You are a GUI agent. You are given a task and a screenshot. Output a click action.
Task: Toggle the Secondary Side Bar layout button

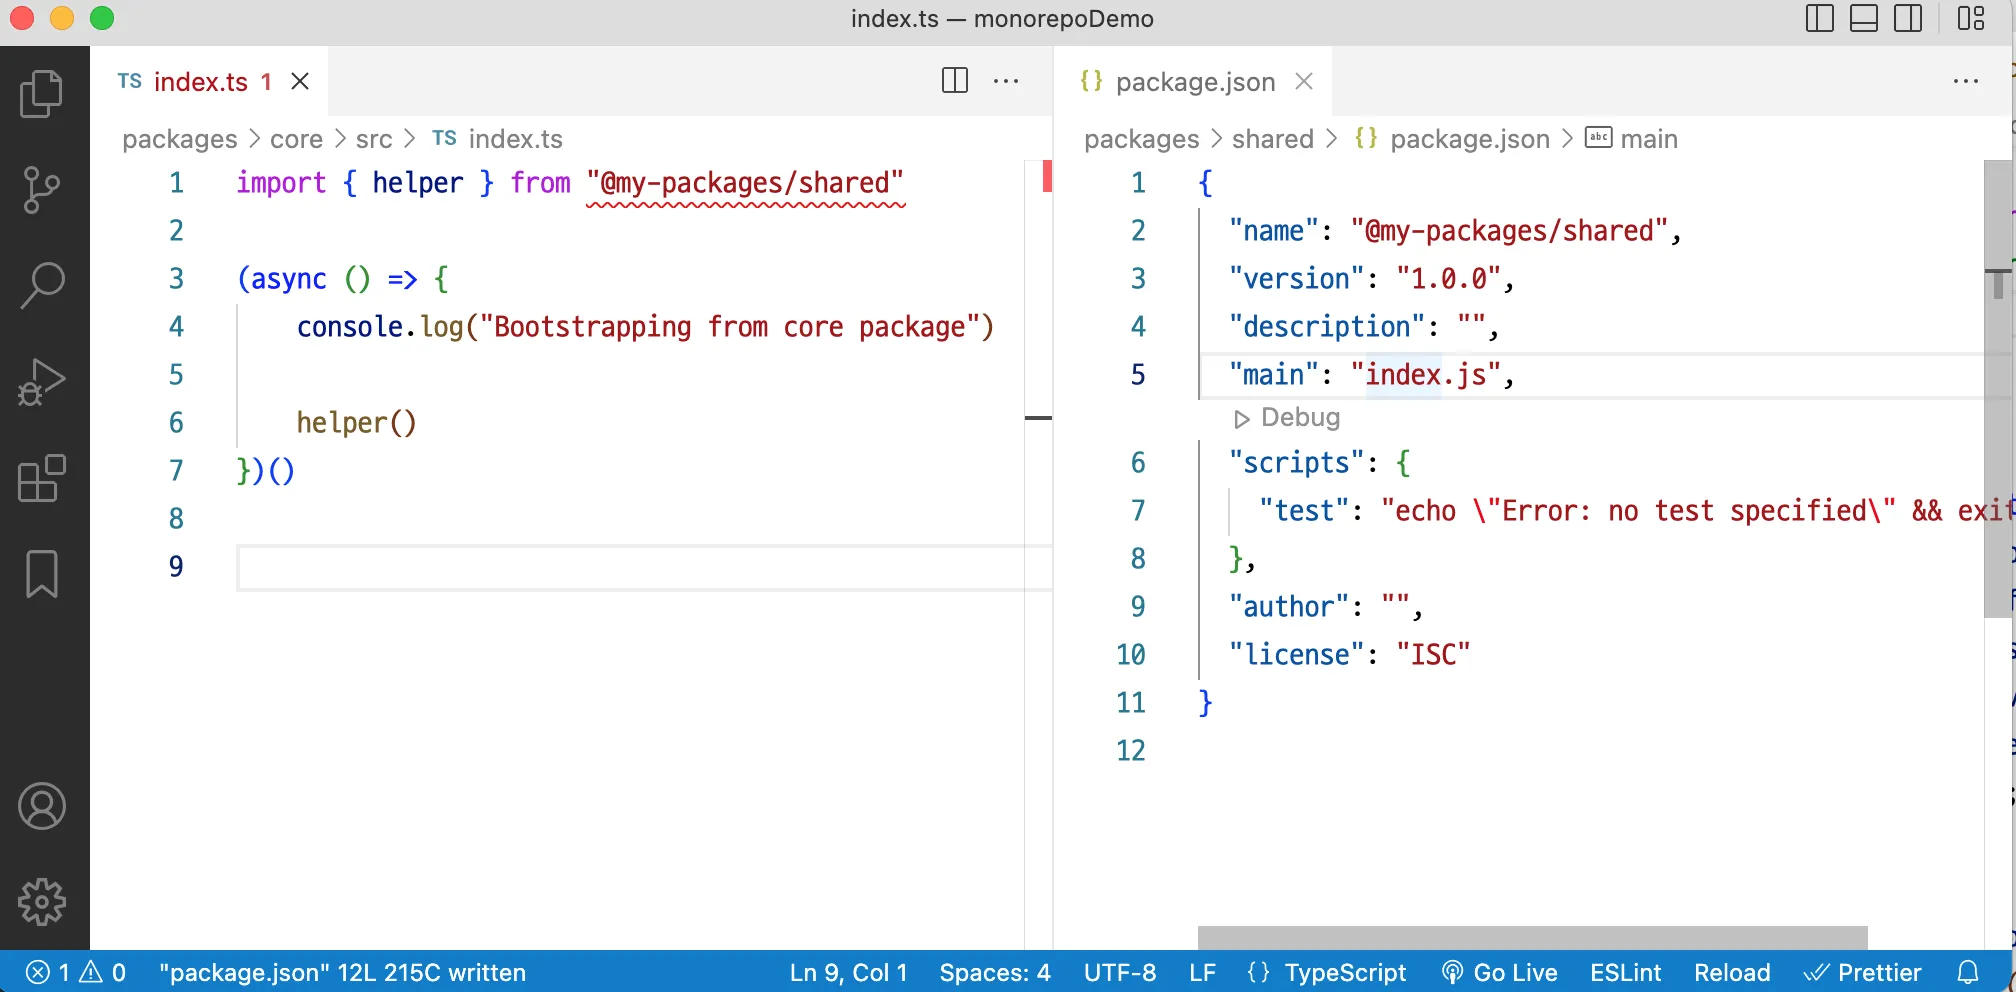1908,19
